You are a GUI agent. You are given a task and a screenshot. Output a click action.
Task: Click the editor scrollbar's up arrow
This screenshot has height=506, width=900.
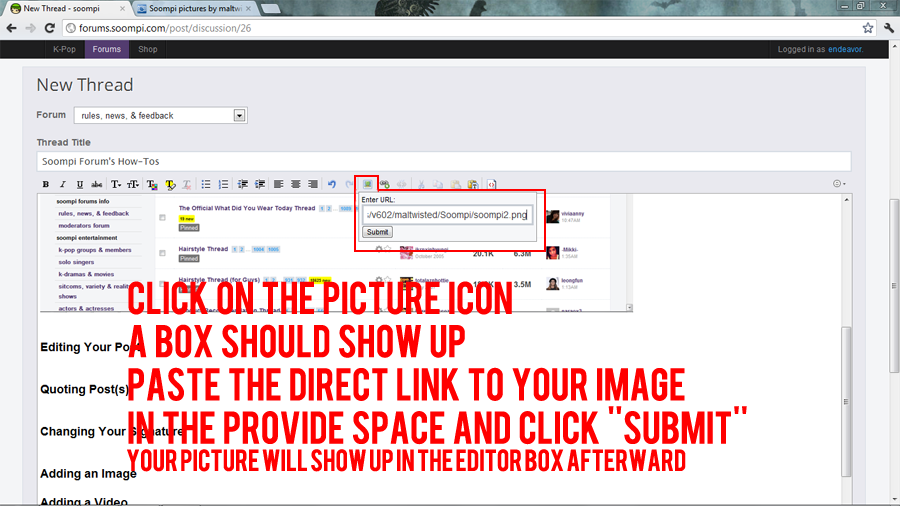pyautogui.click(x=846, y=200)
